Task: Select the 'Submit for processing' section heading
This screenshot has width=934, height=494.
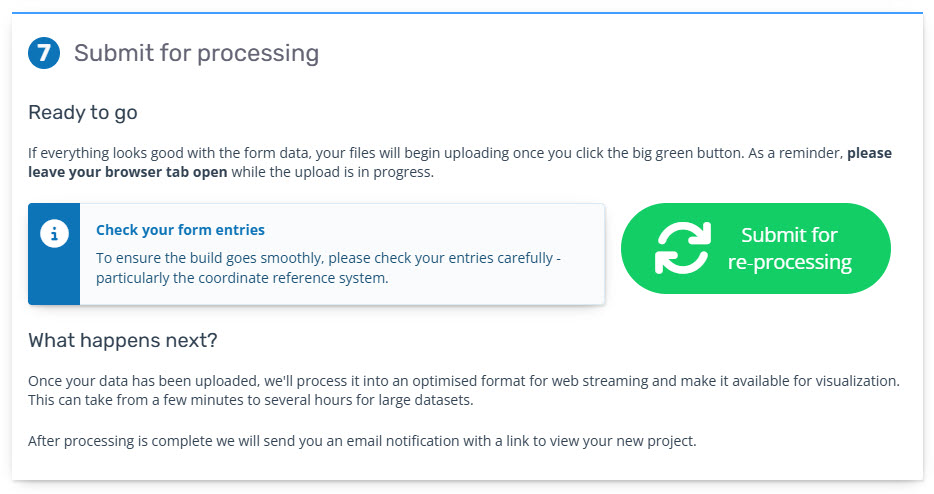Action: click(196, 53)
